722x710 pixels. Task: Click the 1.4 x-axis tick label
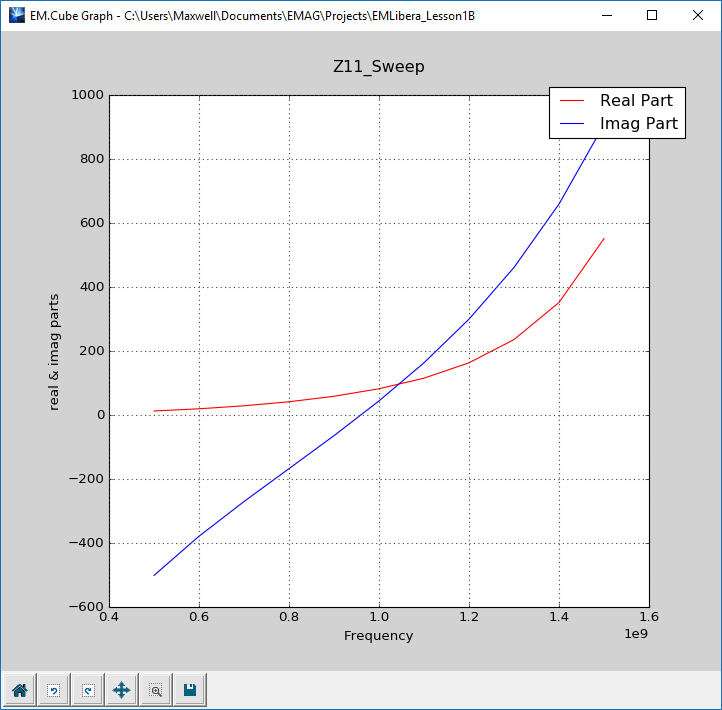559,617
